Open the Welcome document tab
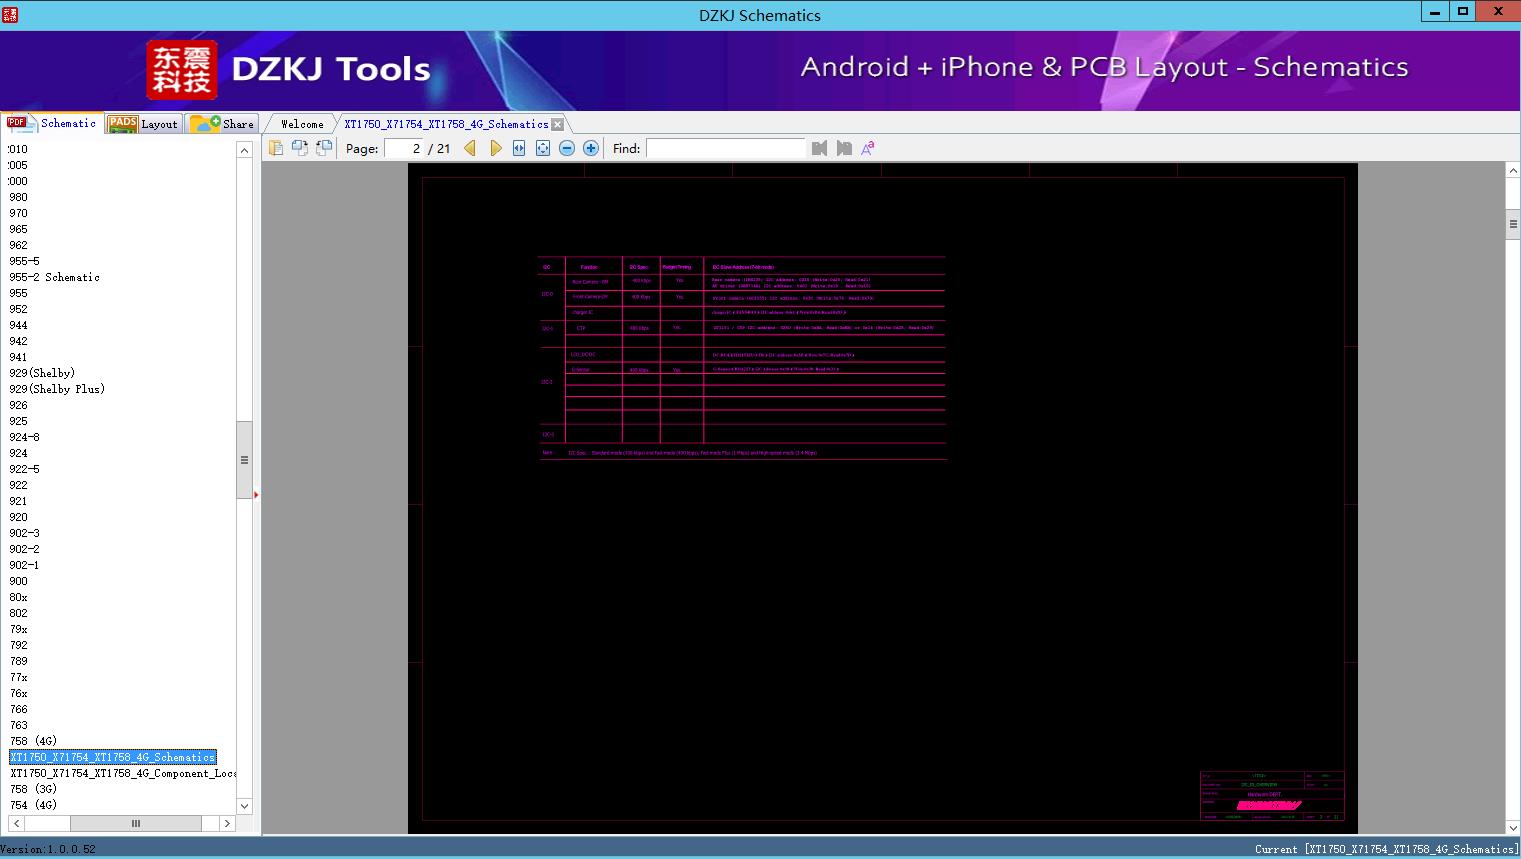1521x859 pixels. pyautogui.click(x=302, y=124)
